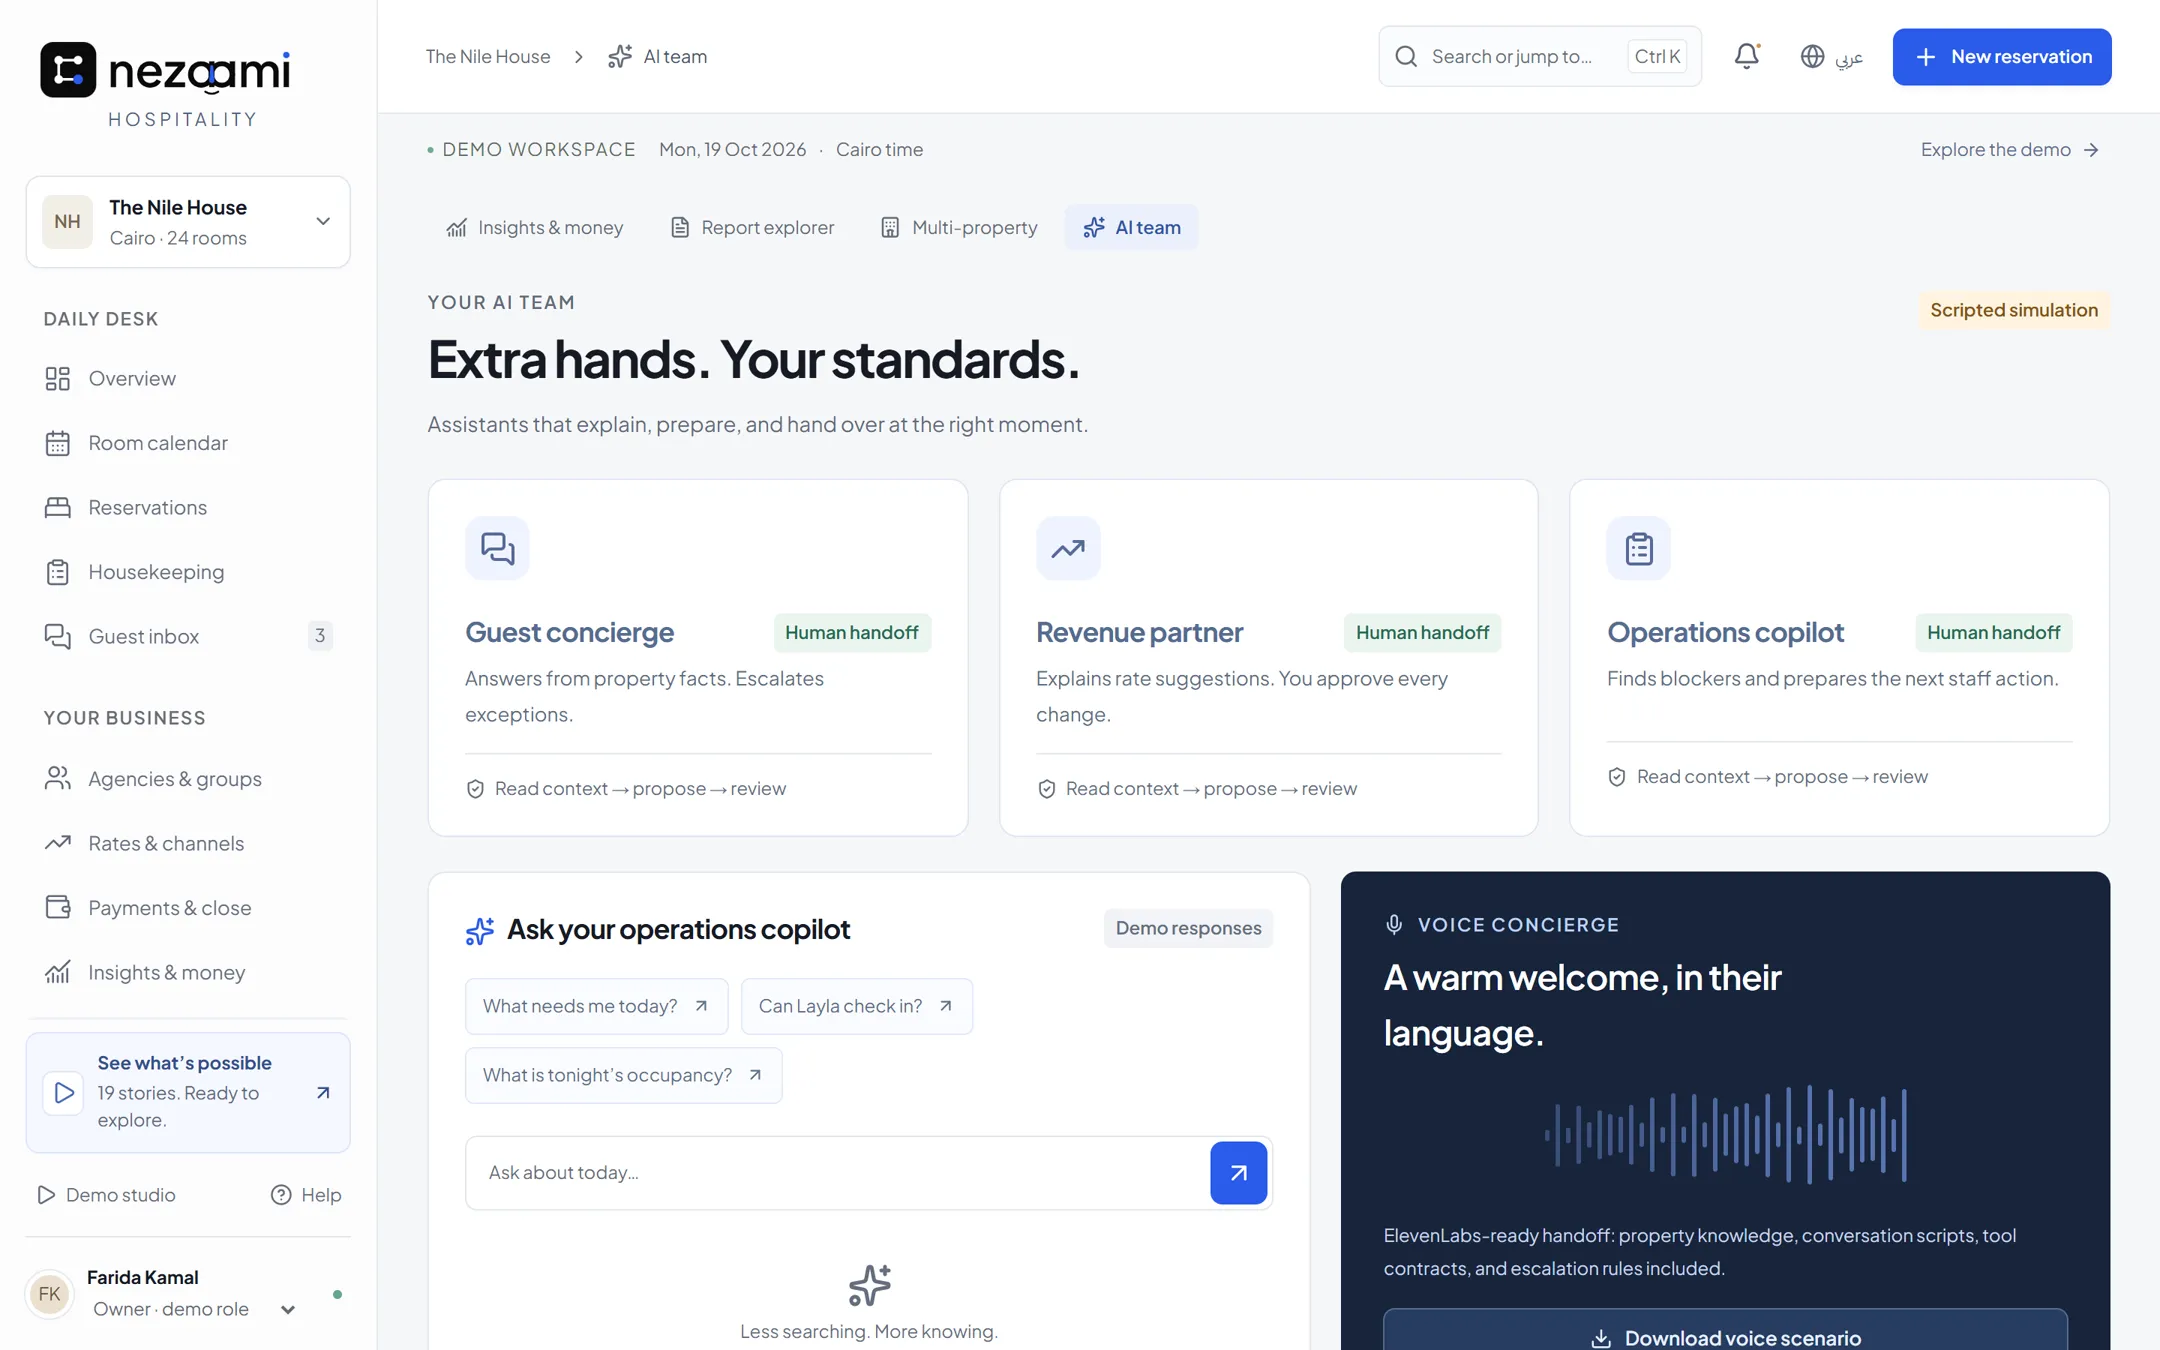Open the Guest inbox with 3 badge
The height and width of the screenshot is (1350, 2160).
(x=188, y=636)
